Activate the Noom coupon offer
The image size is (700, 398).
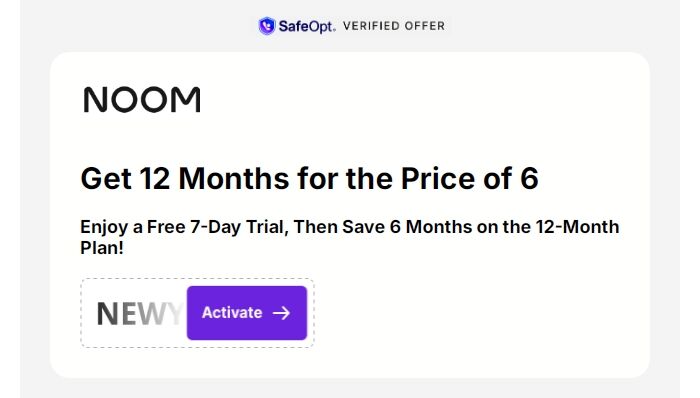point(247,313)
